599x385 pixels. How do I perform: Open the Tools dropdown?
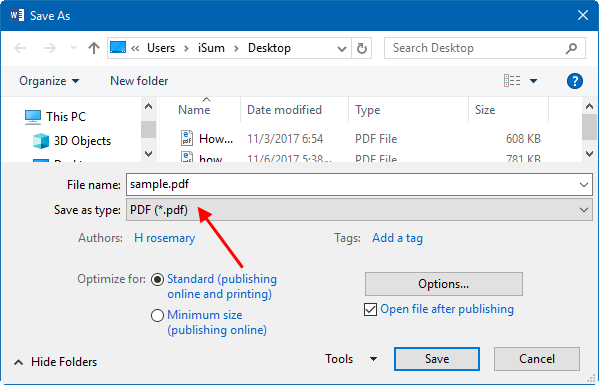[351, 359]
